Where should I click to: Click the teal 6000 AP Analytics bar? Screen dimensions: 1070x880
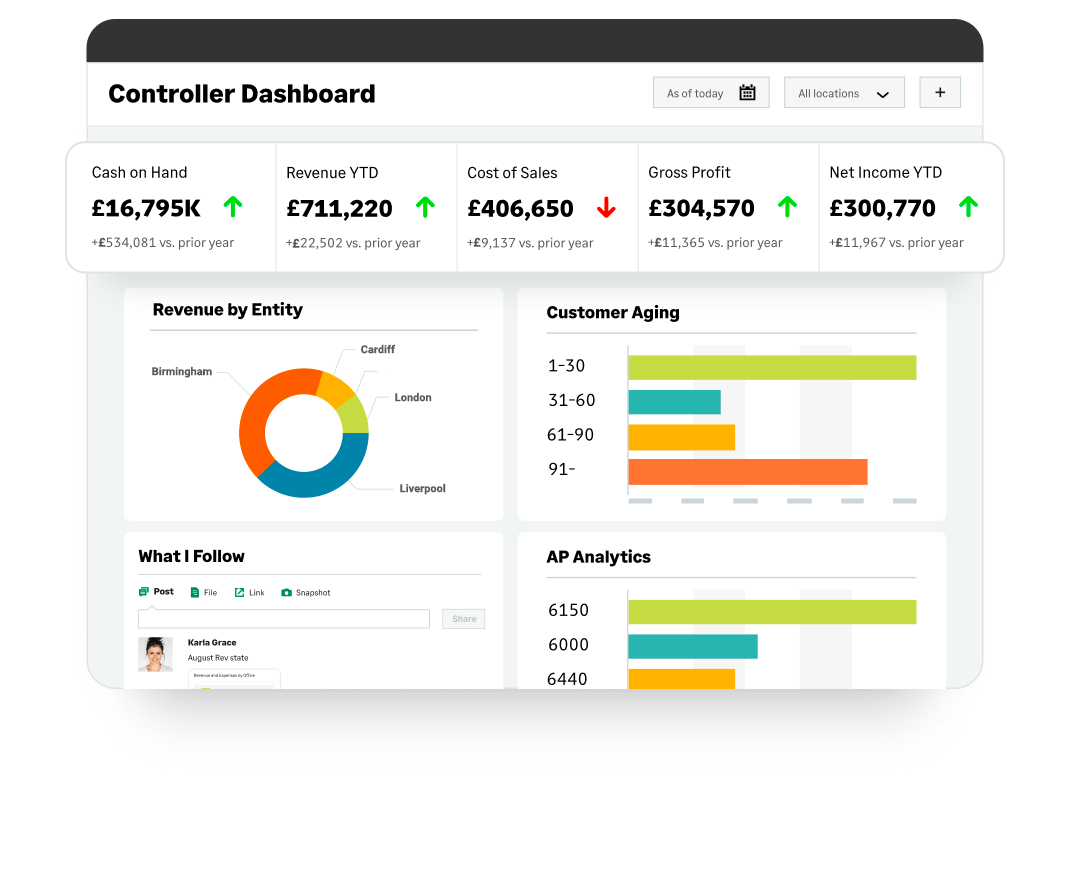point(693,646)
